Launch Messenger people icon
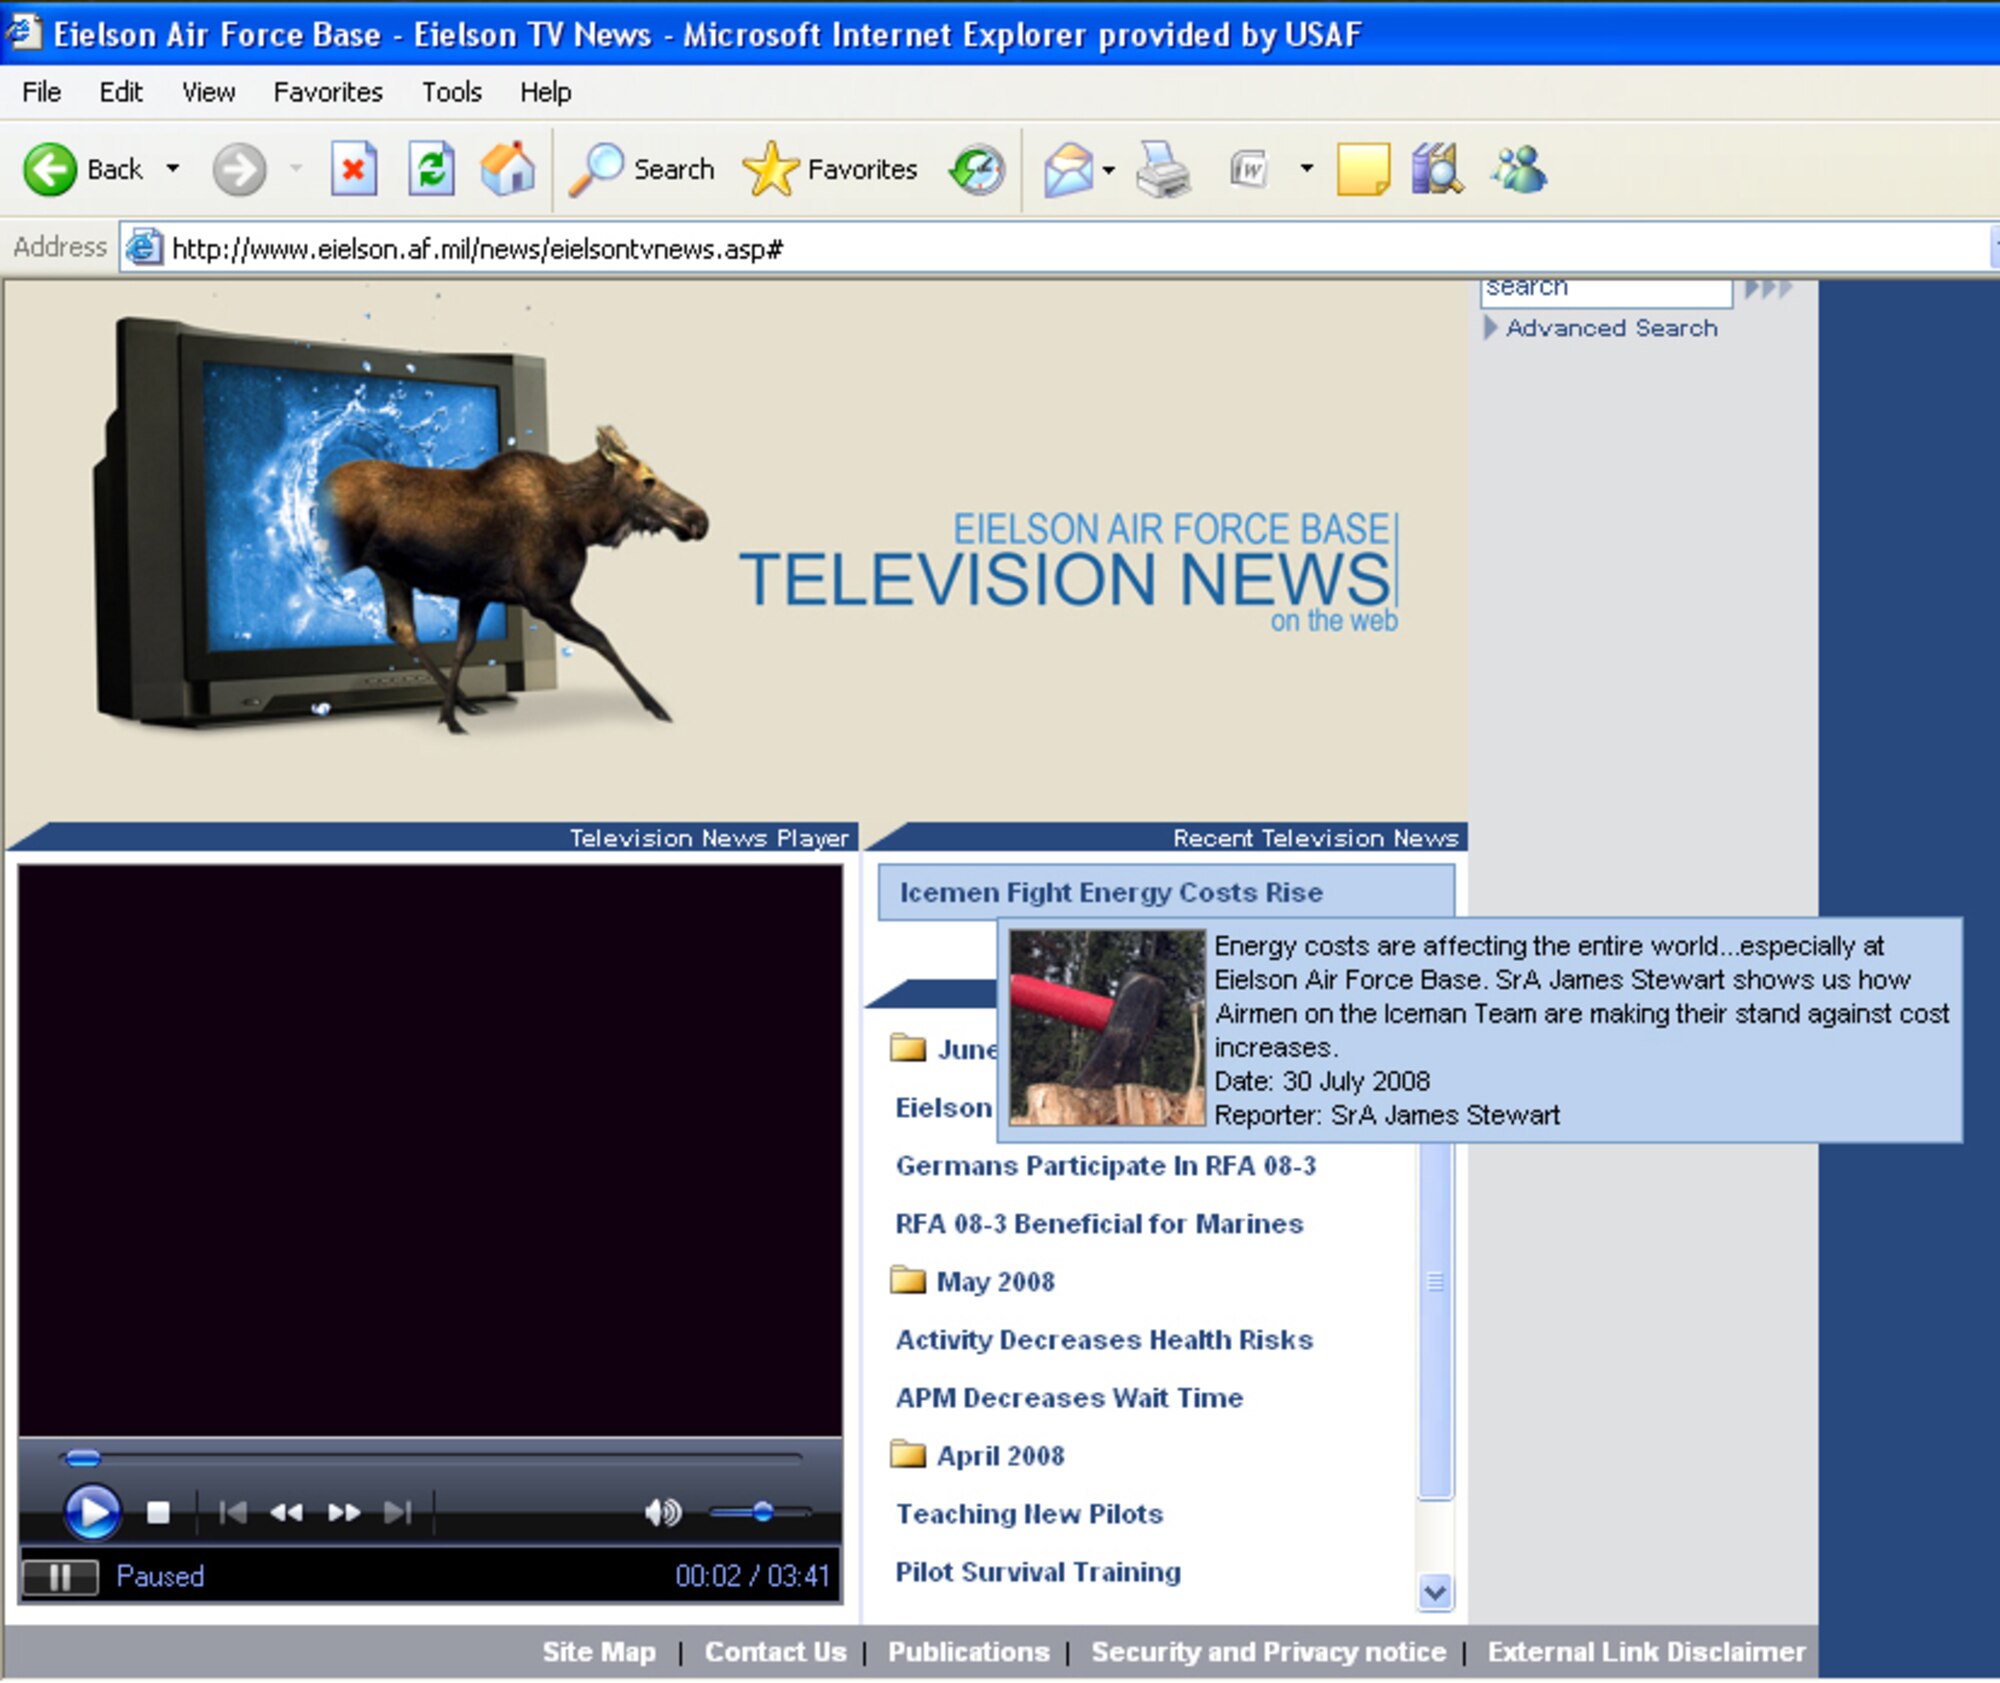Viewport: 2000px width, 1683px height. pos(1520,169)
